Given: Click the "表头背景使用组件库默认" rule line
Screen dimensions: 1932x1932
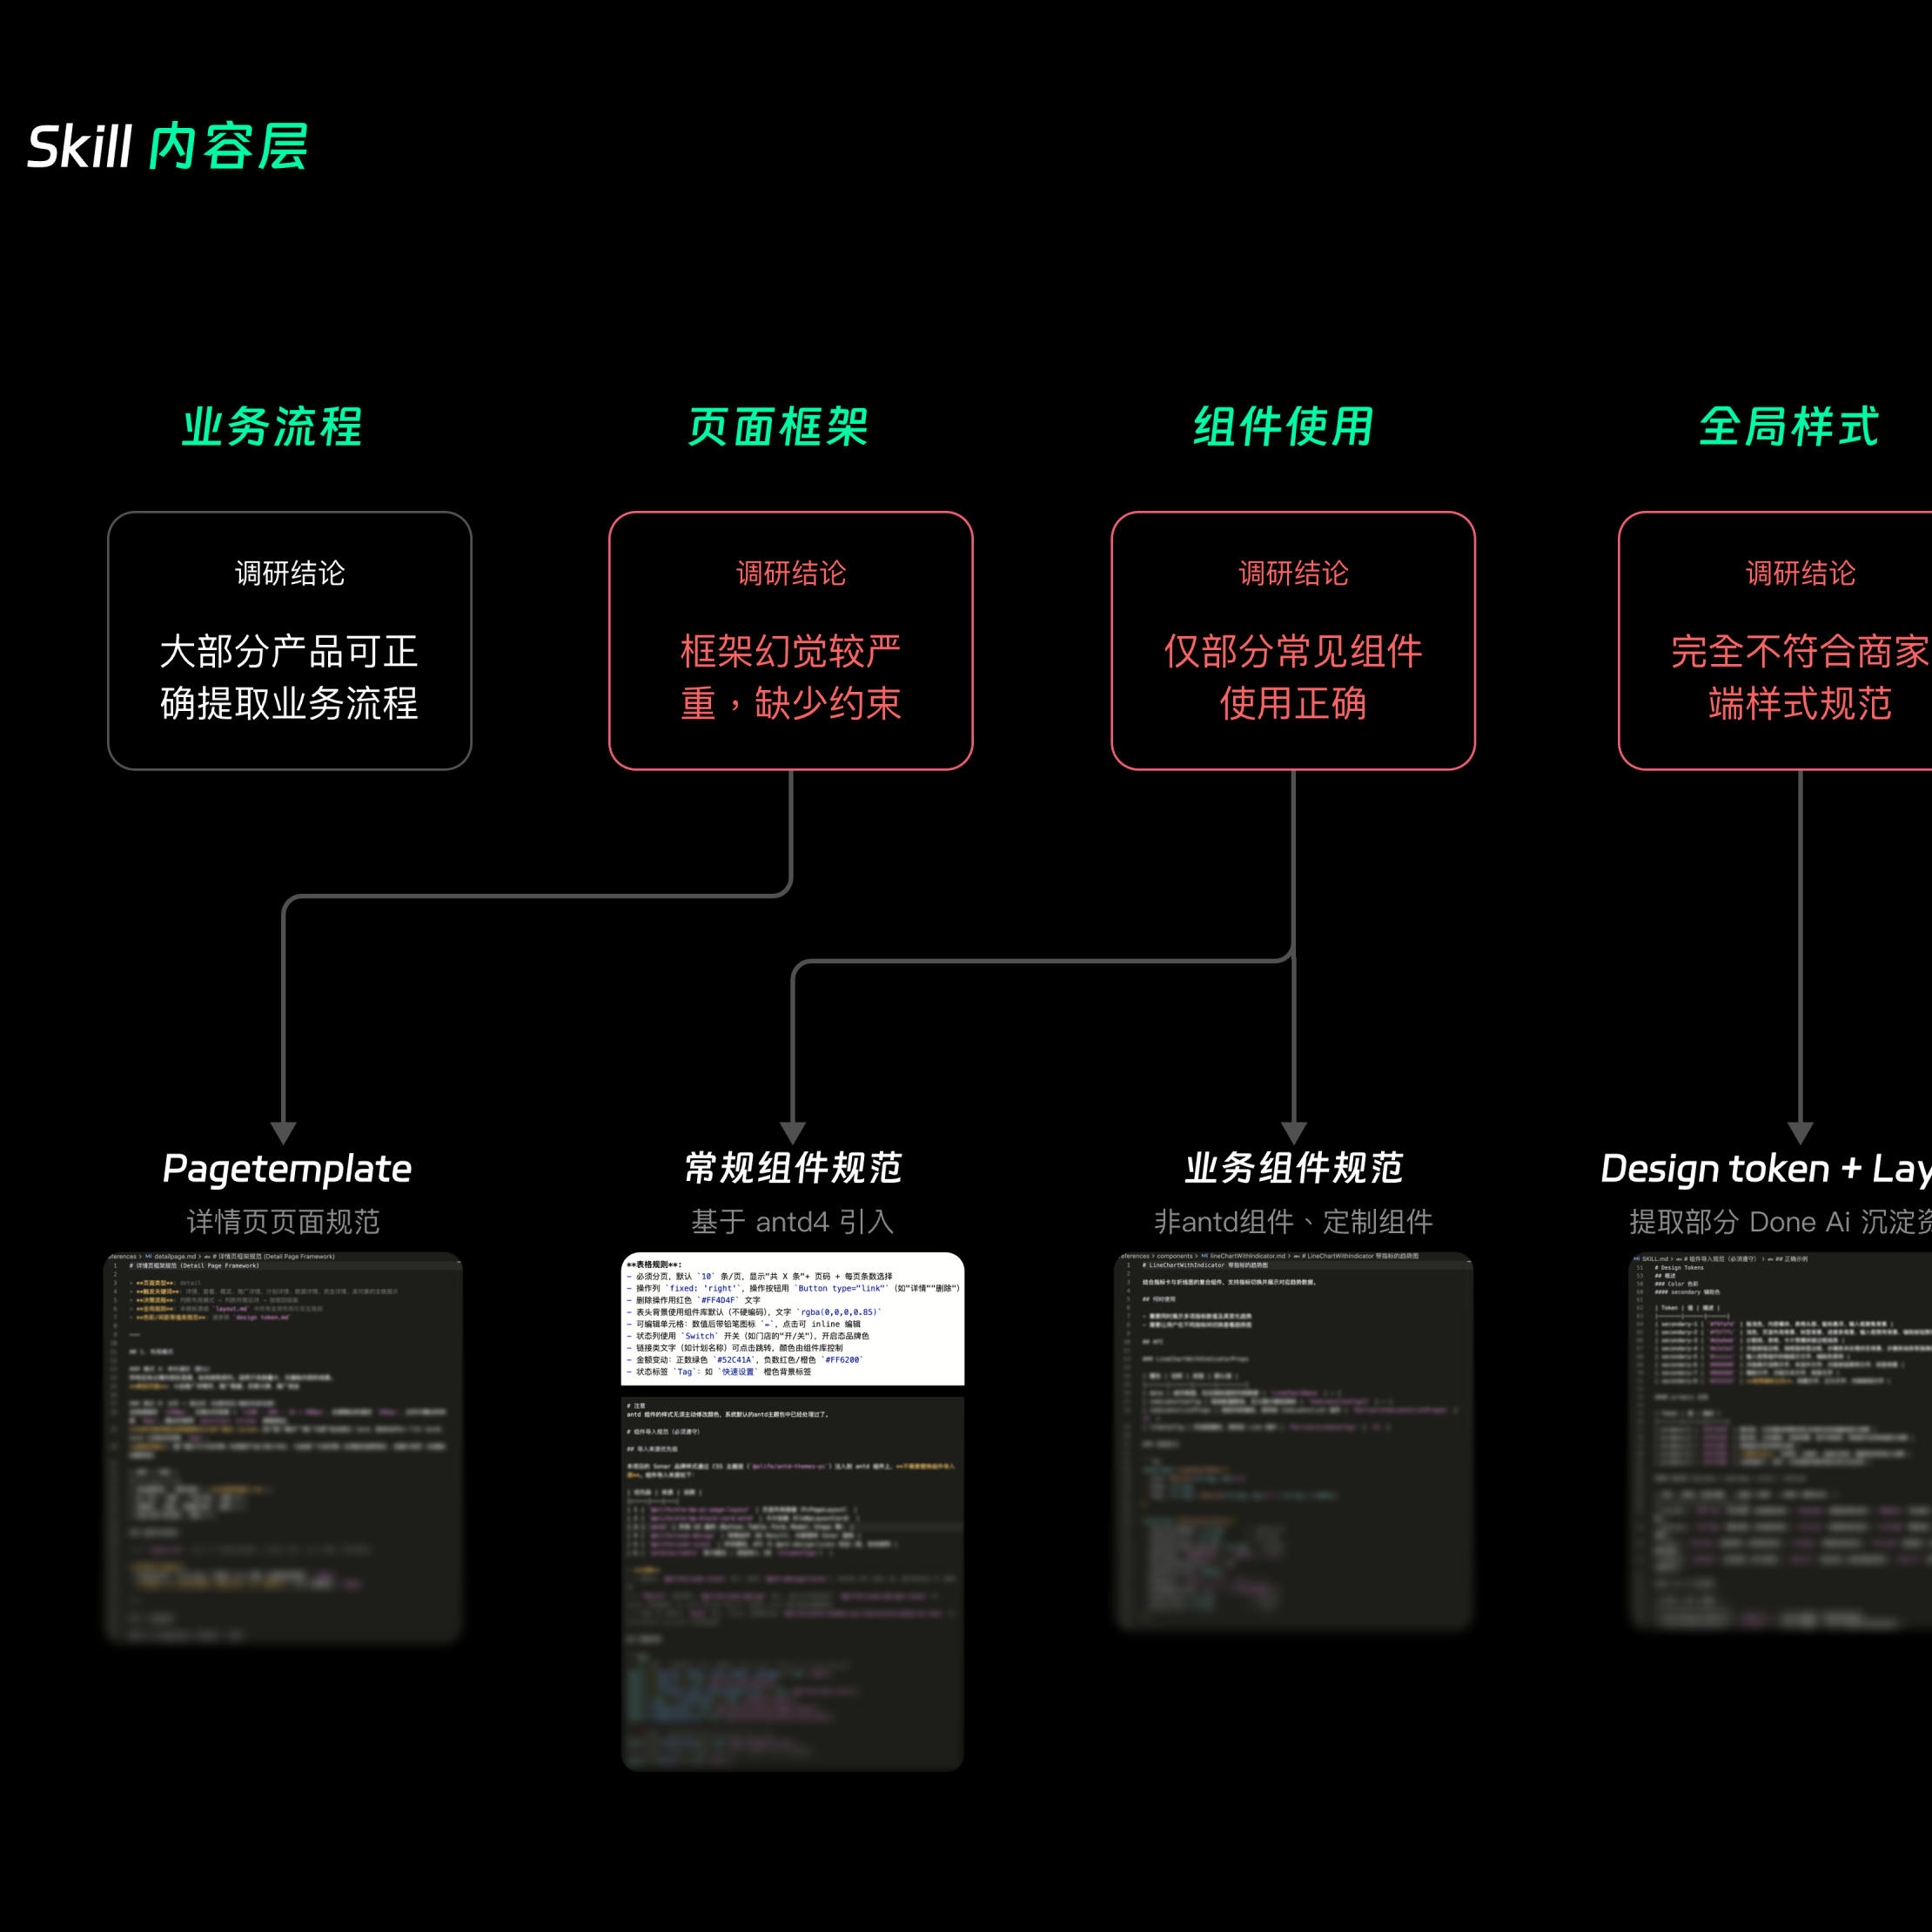Looking at the screenshot, I should (755, 1312).
